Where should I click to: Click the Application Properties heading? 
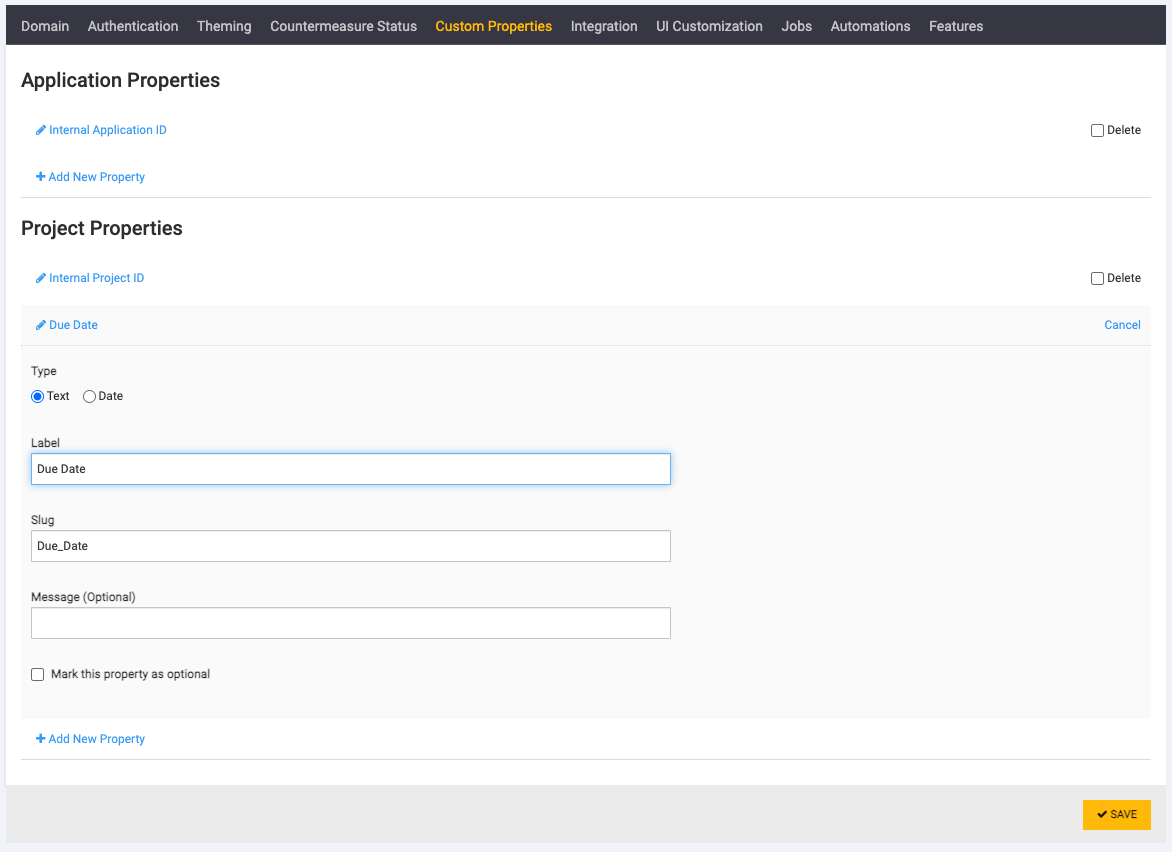click(x=120, y=81)
